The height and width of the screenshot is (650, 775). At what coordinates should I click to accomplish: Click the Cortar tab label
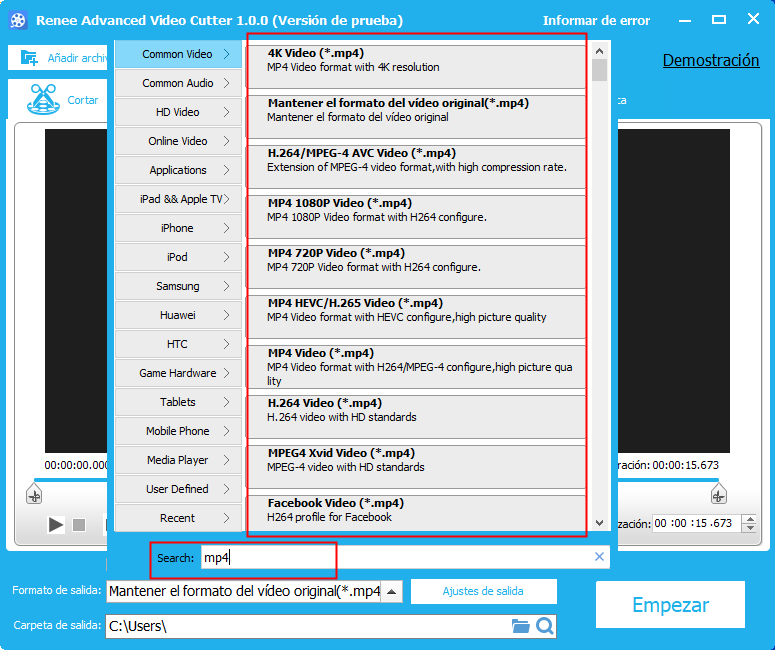83,100
